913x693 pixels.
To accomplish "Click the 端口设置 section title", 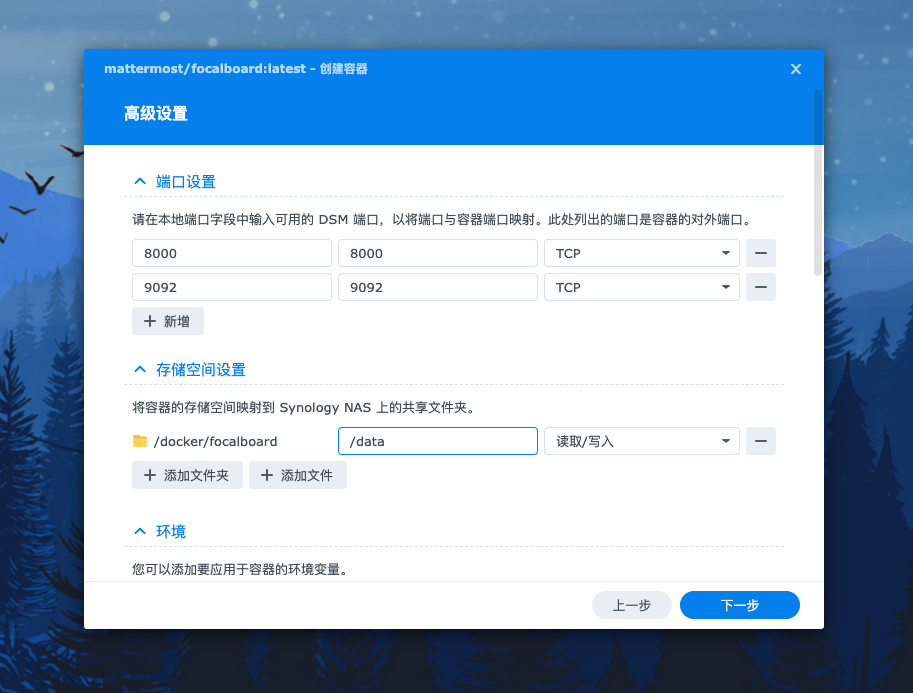I will click(x=186, y=182).
